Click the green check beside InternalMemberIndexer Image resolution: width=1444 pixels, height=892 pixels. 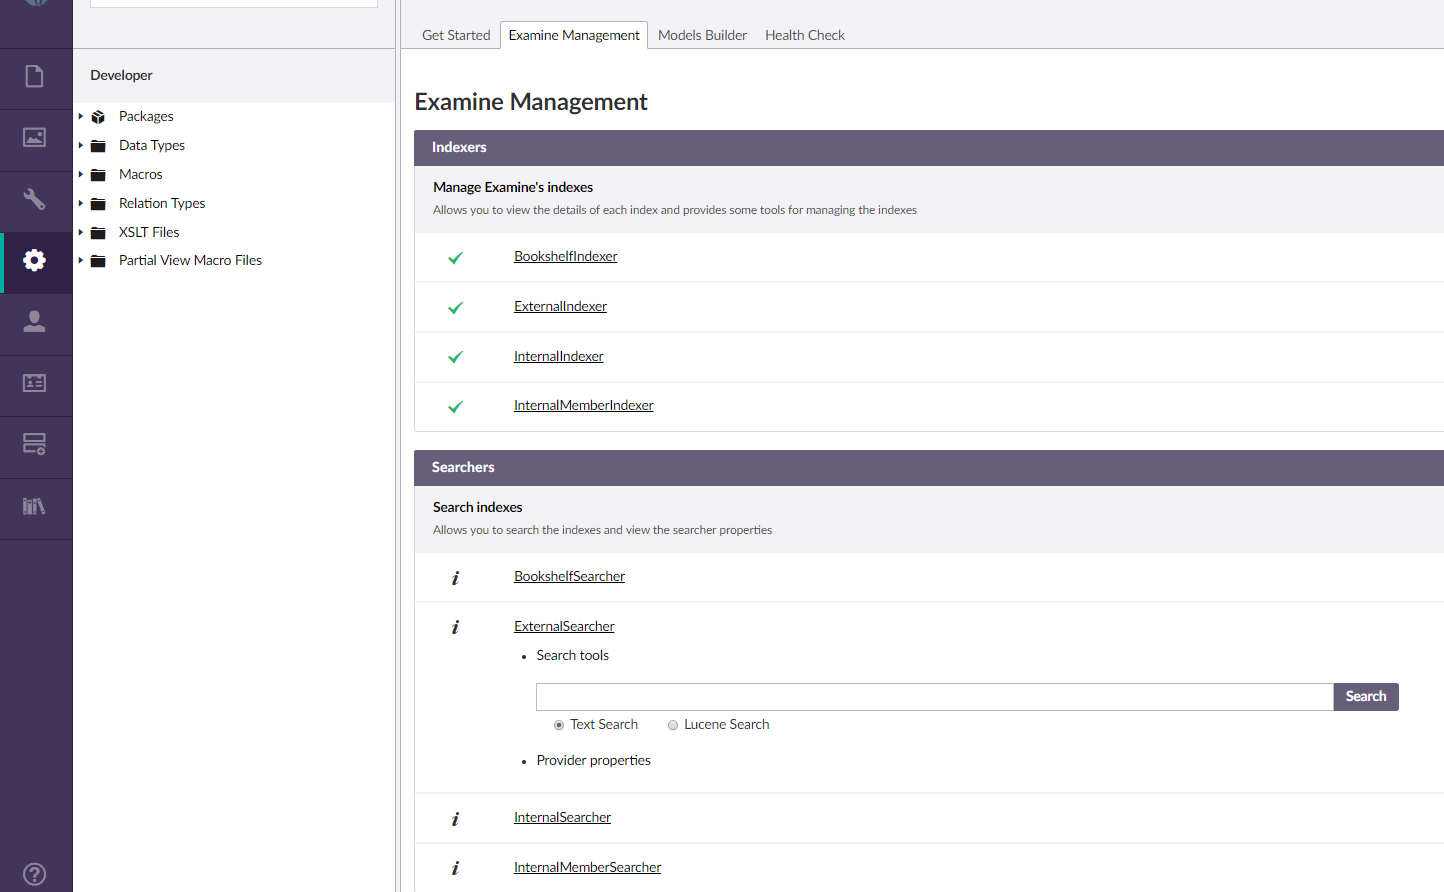455,407
